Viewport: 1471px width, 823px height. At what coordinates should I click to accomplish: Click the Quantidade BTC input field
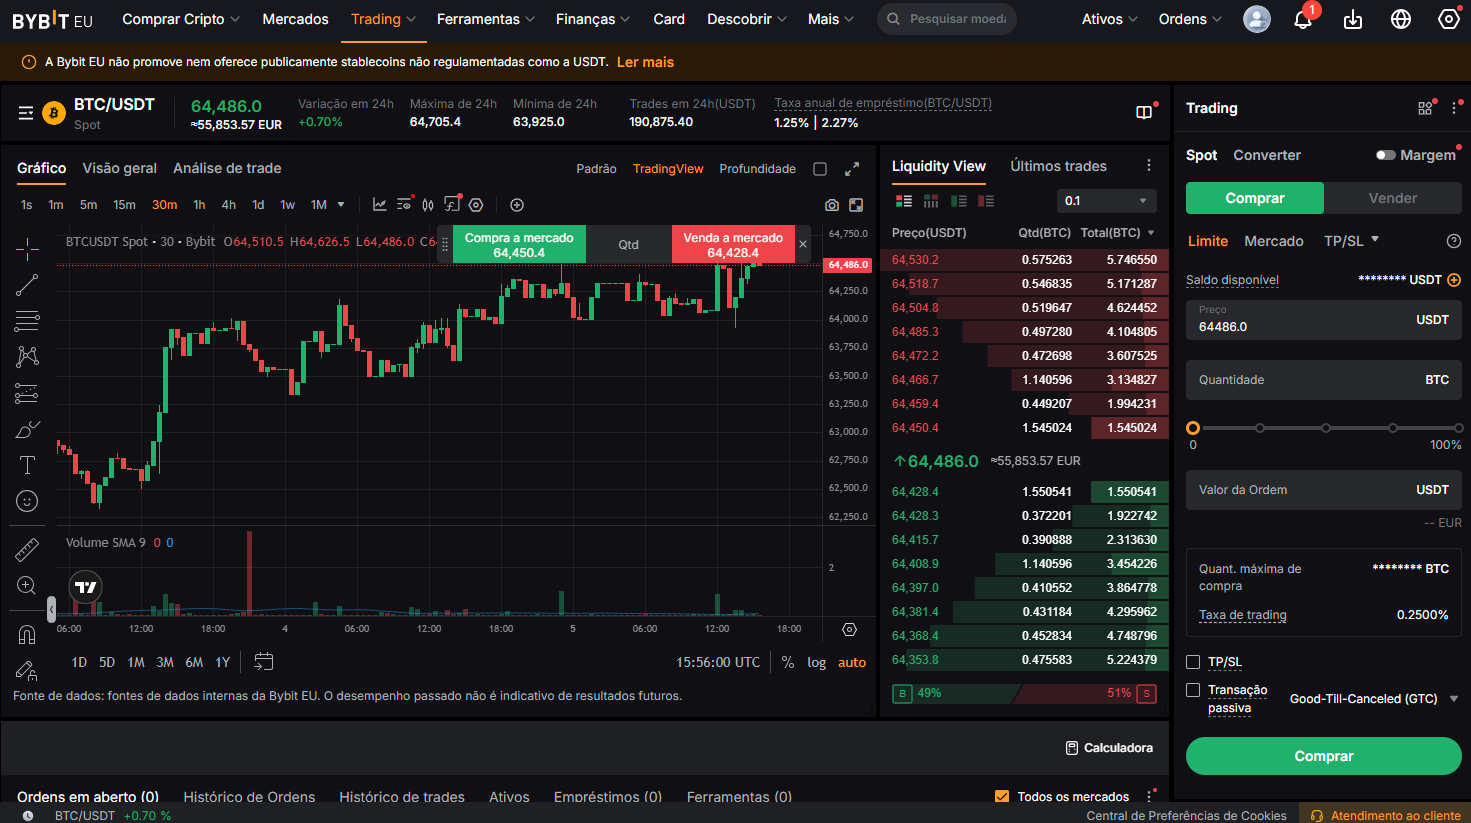(1324, 380)
